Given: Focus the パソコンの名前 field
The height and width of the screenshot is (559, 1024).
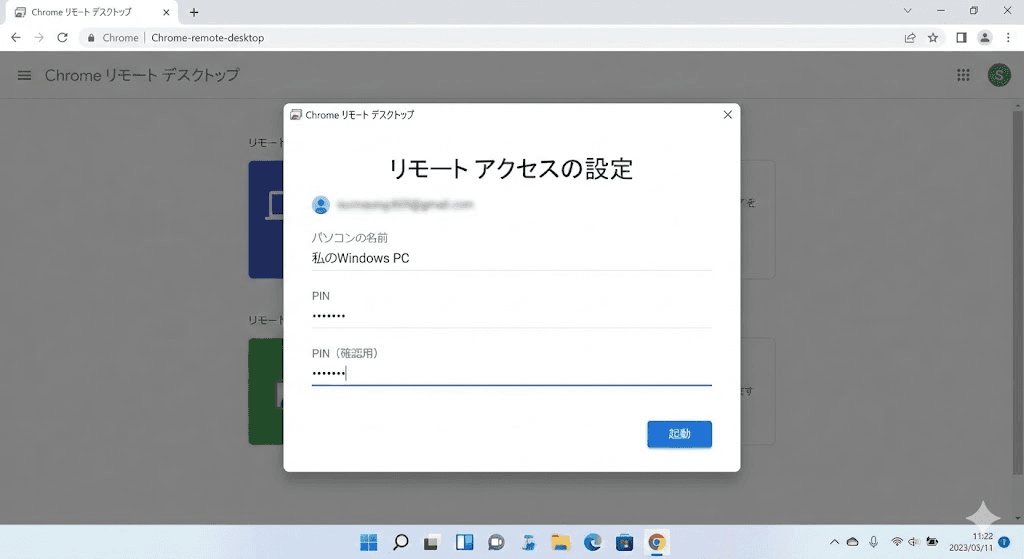Looking at the screenshot, I should 511,258.
